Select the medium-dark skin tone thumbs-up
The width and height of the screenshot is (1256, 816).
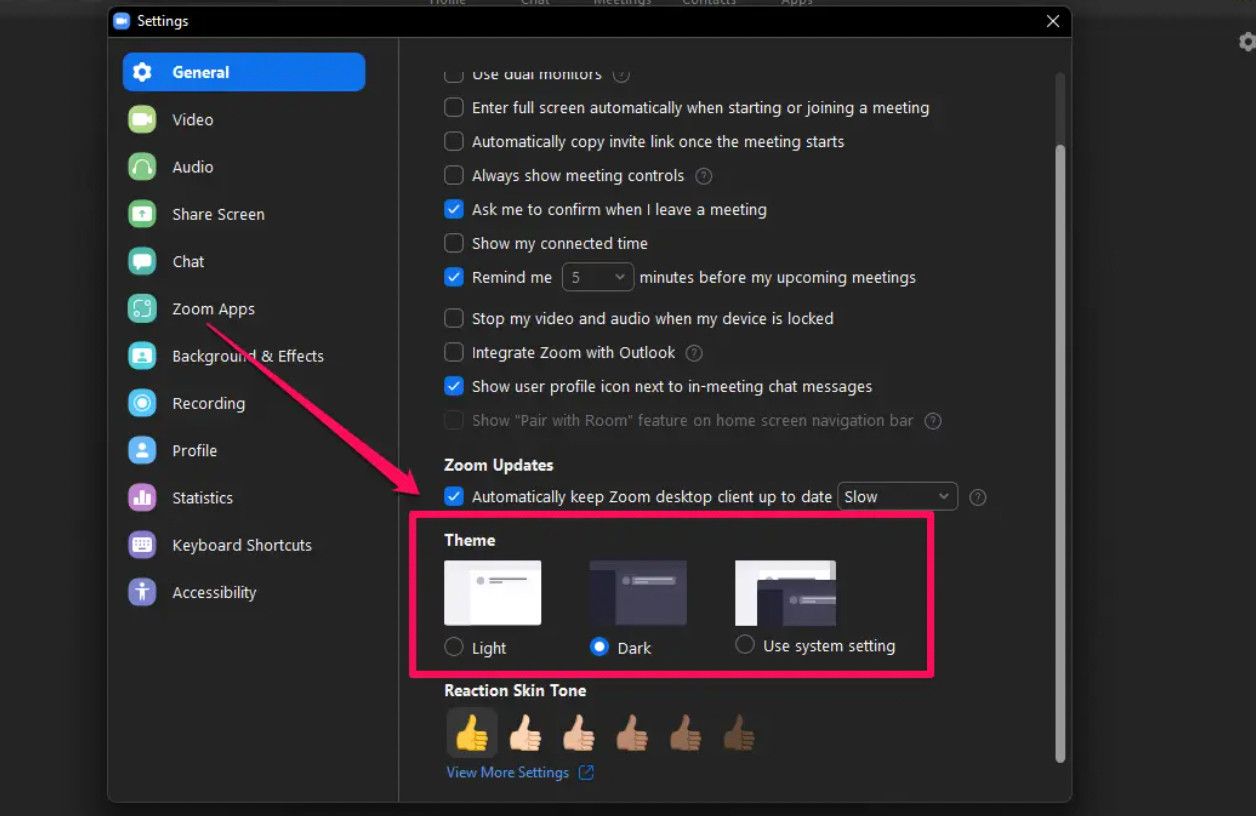685,733
